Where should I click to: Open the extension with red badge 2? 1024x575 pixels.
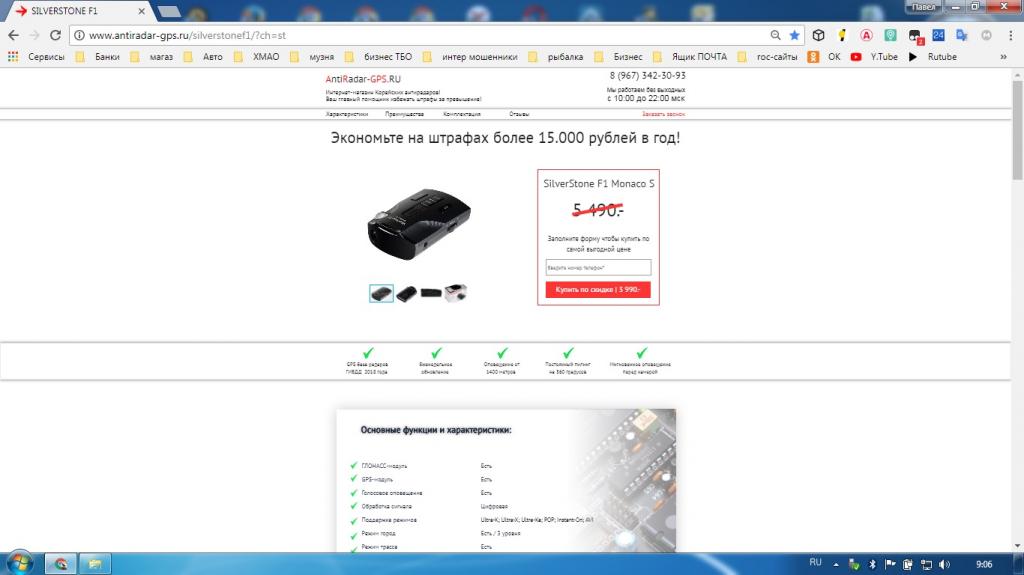915,37
